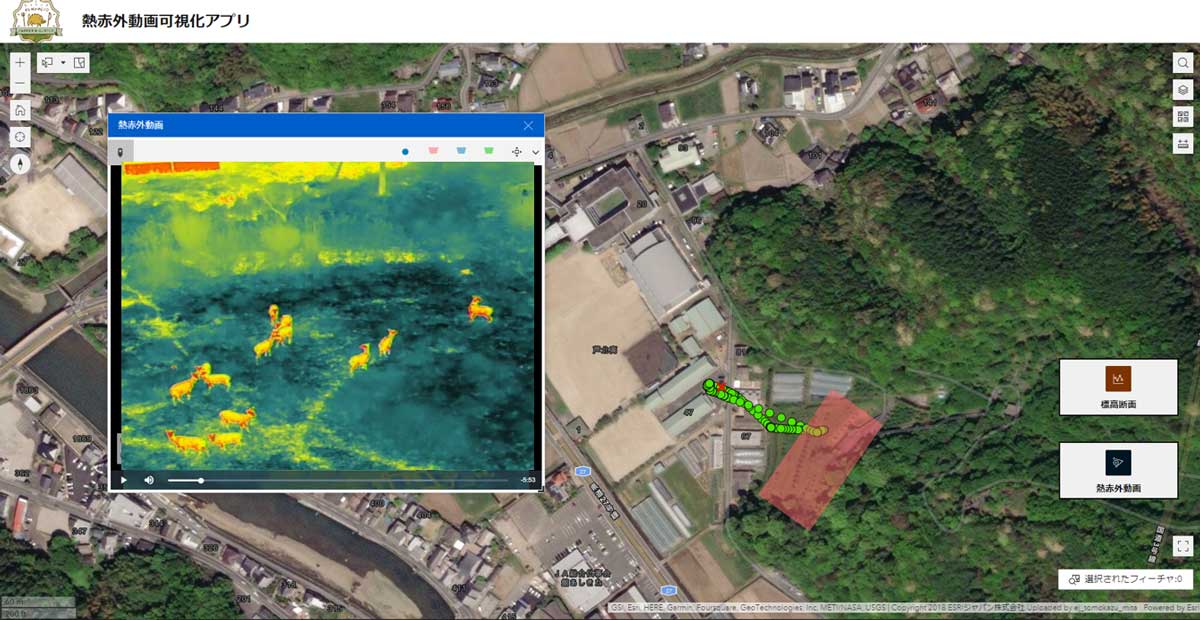1200x620 pixels.
Task: Click the GPS pin icon in the video panel
Action: [120, 152]
